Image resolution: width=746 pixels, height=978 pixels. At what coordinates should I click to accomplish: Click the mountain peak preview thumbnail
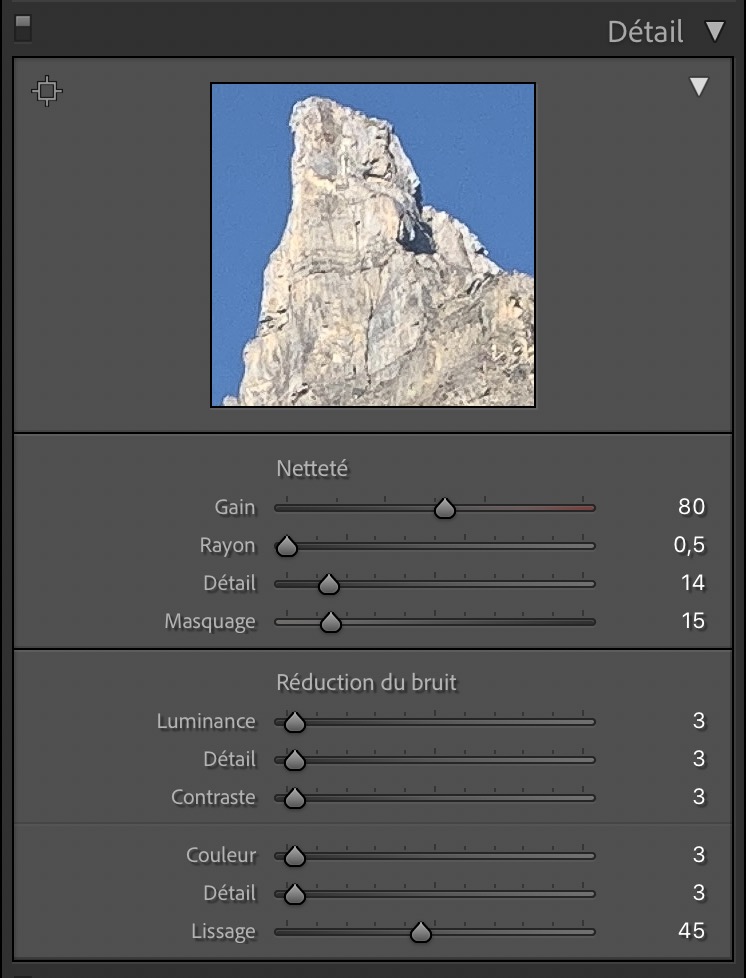[373, 245]
